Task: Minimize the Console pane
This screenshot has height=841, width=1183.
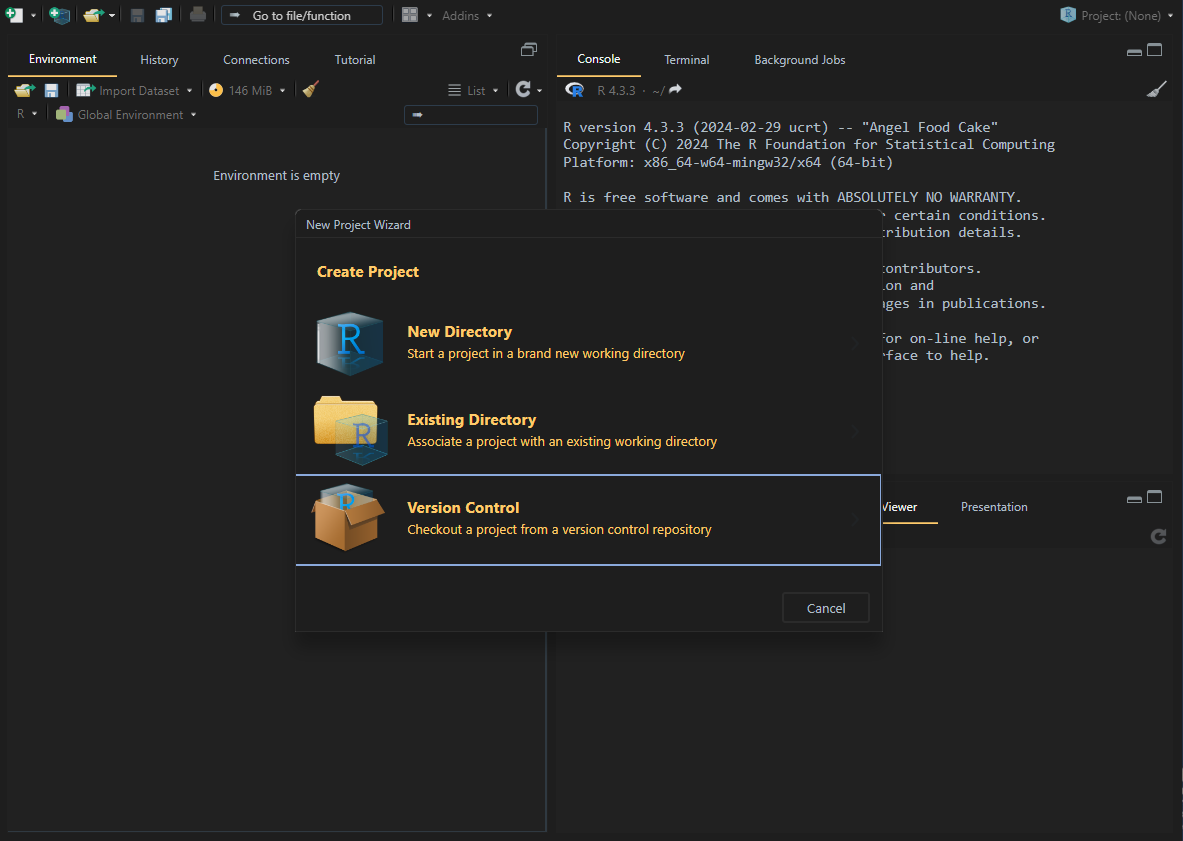Action: pyautogui.click(x=1134, y=52)
